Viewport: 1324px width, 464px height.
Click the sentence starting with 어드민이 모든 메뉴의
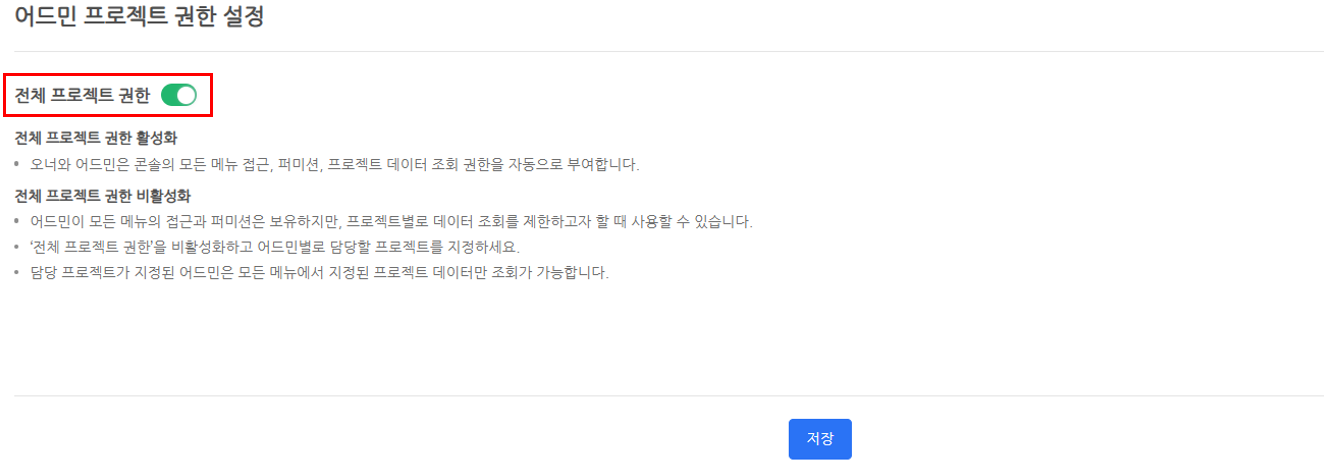(x=391, y=221)
